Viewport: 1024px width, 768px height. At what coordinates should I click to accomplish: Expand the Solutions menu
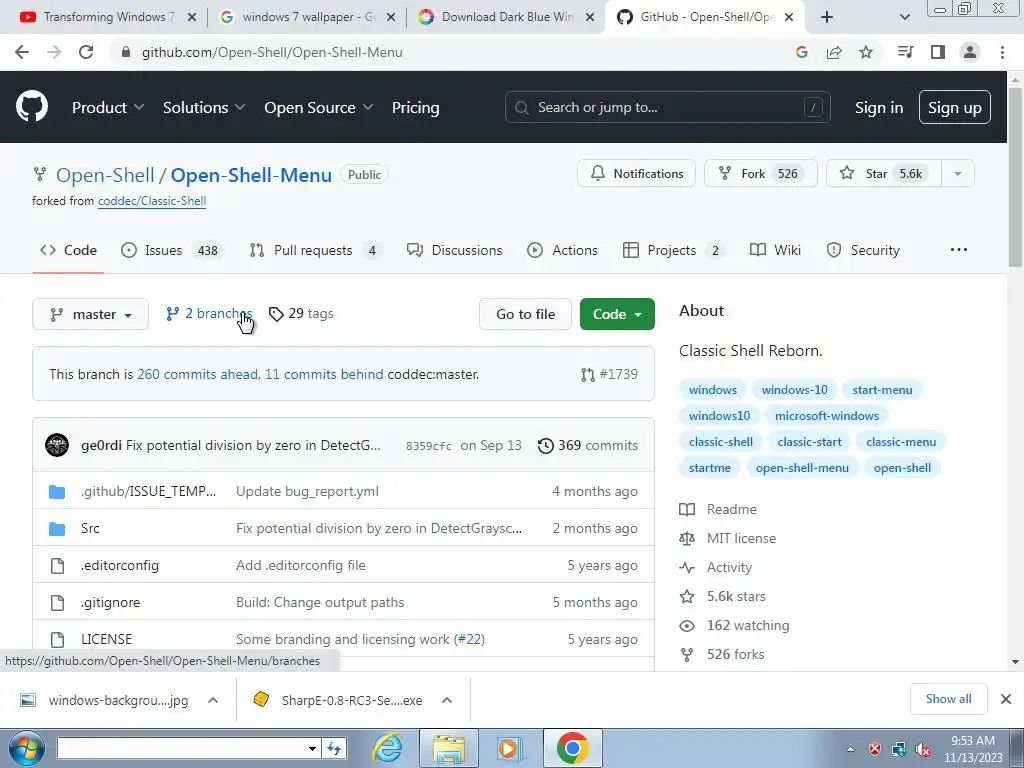coord(204,107)
